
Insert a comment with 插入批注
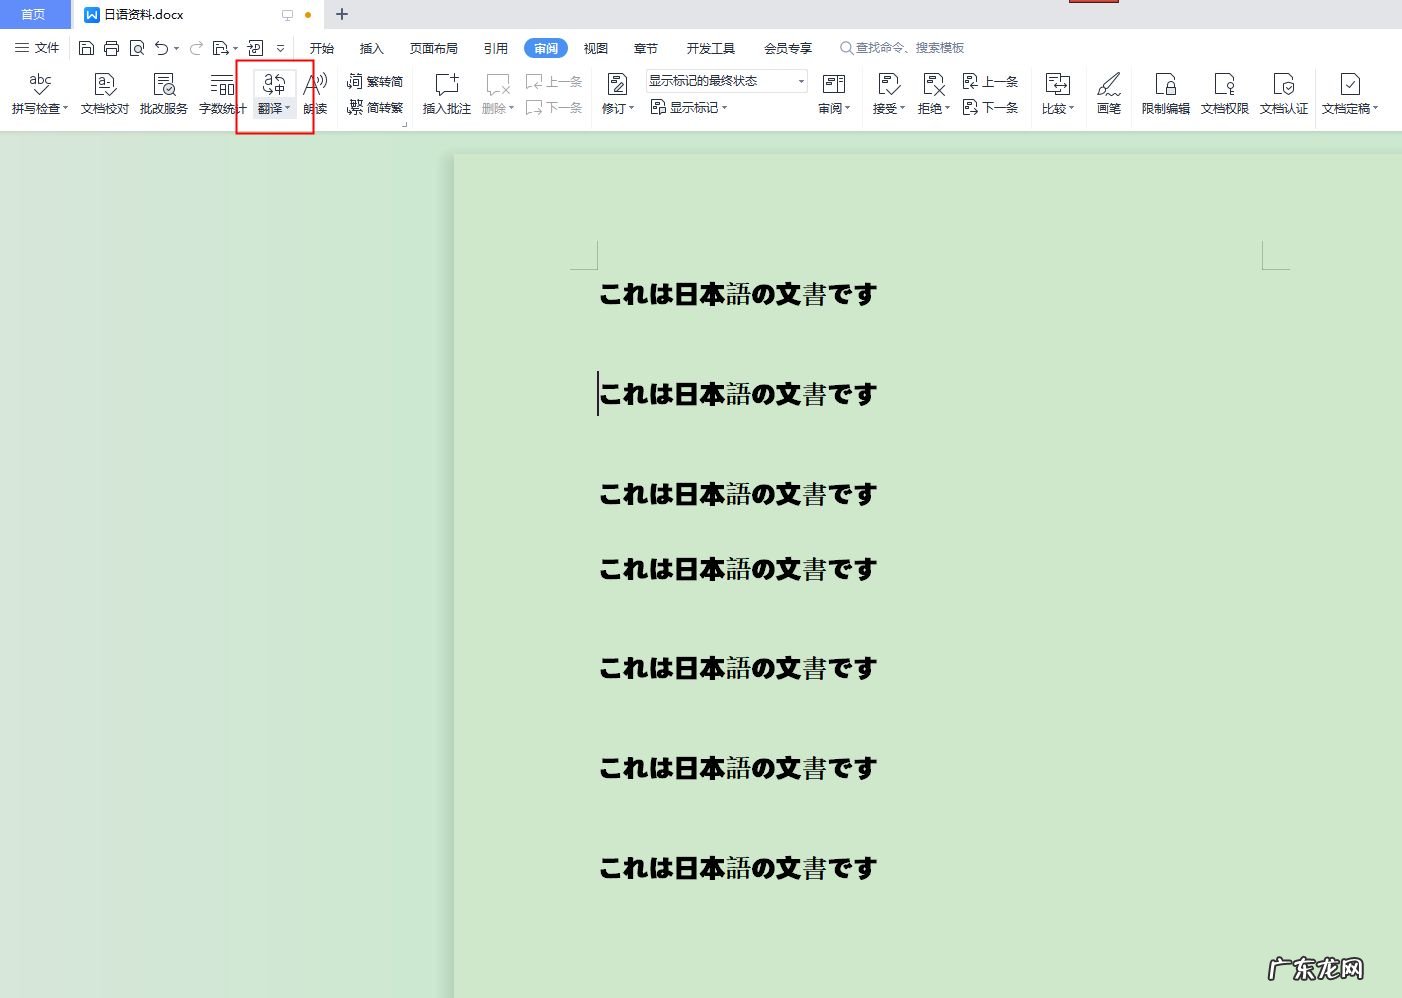pos(446,93)
